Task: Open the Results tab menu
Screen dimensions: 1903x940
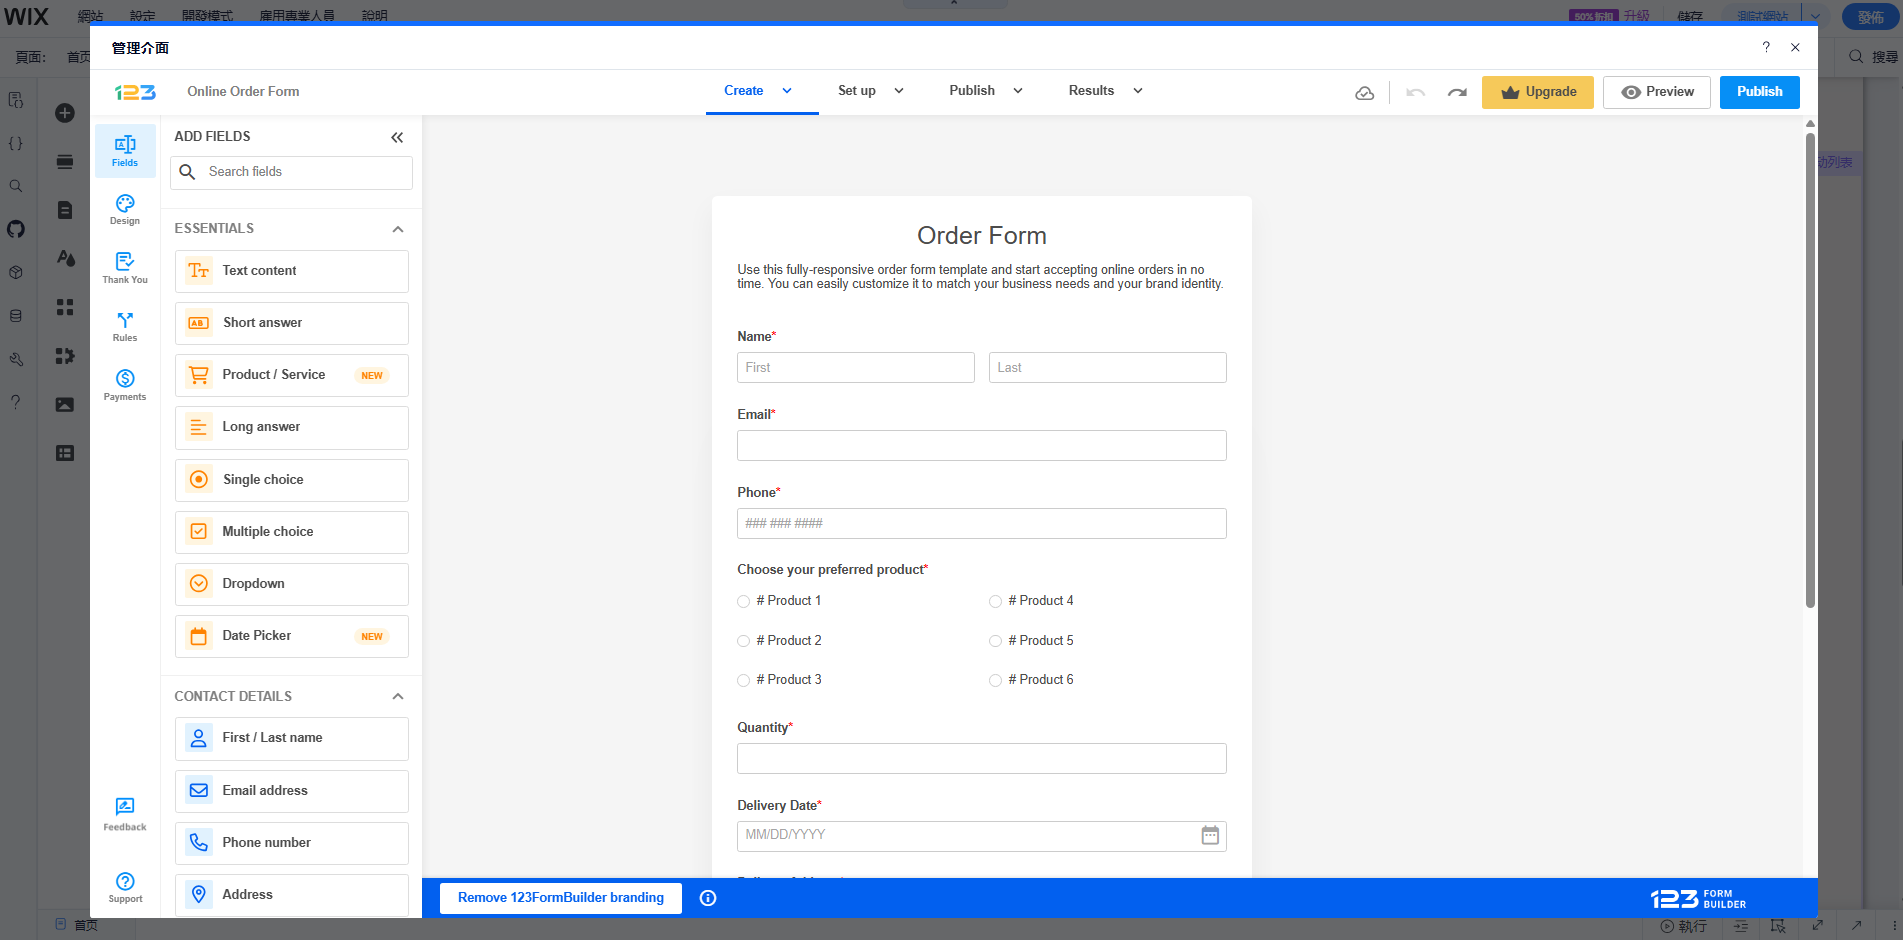Action: coord(1104,91)
